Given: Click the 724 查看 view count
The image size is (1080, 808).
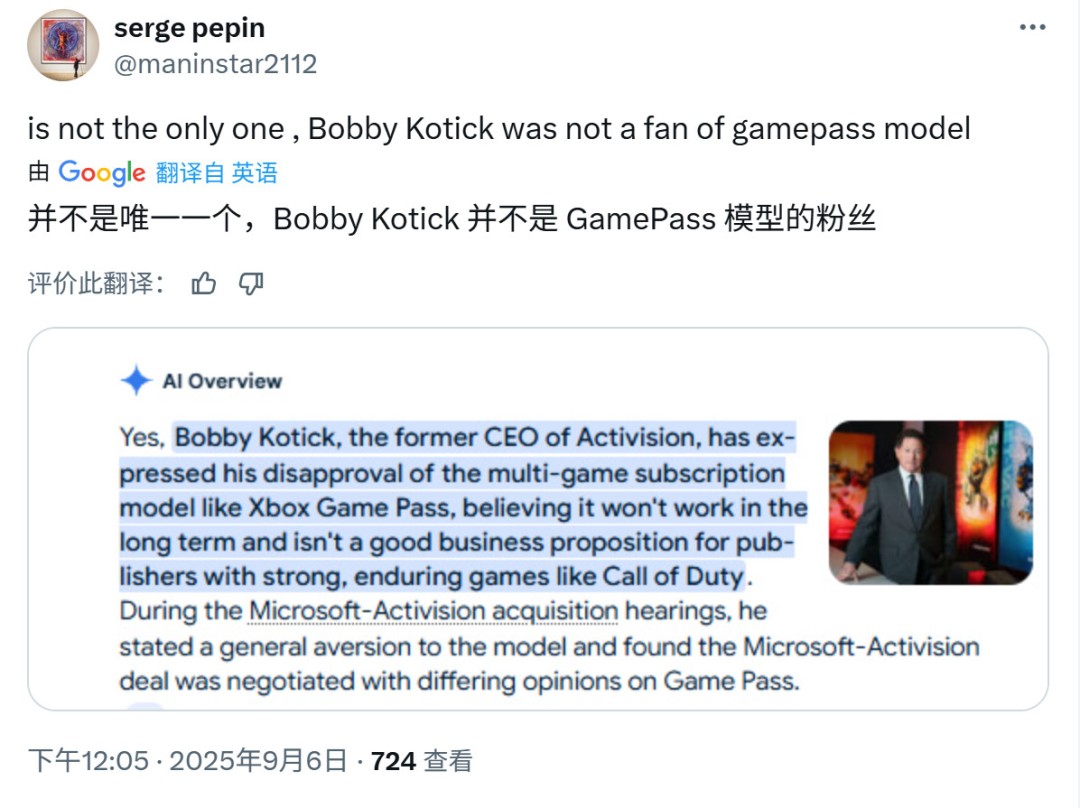Looking at the screenshot, I should [x=421, y=761].
